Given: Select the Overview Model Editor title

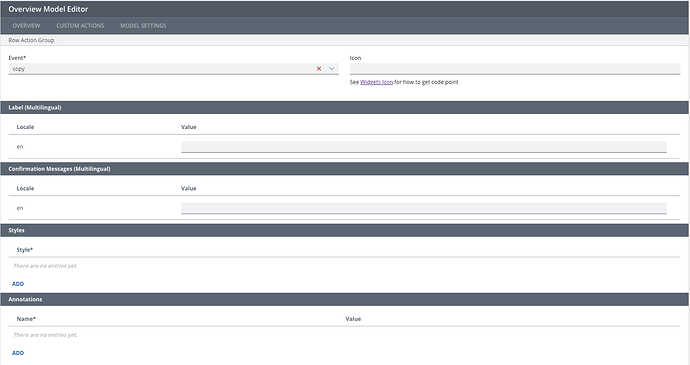Looking at the screenshot, I should [x=48, y=9].
